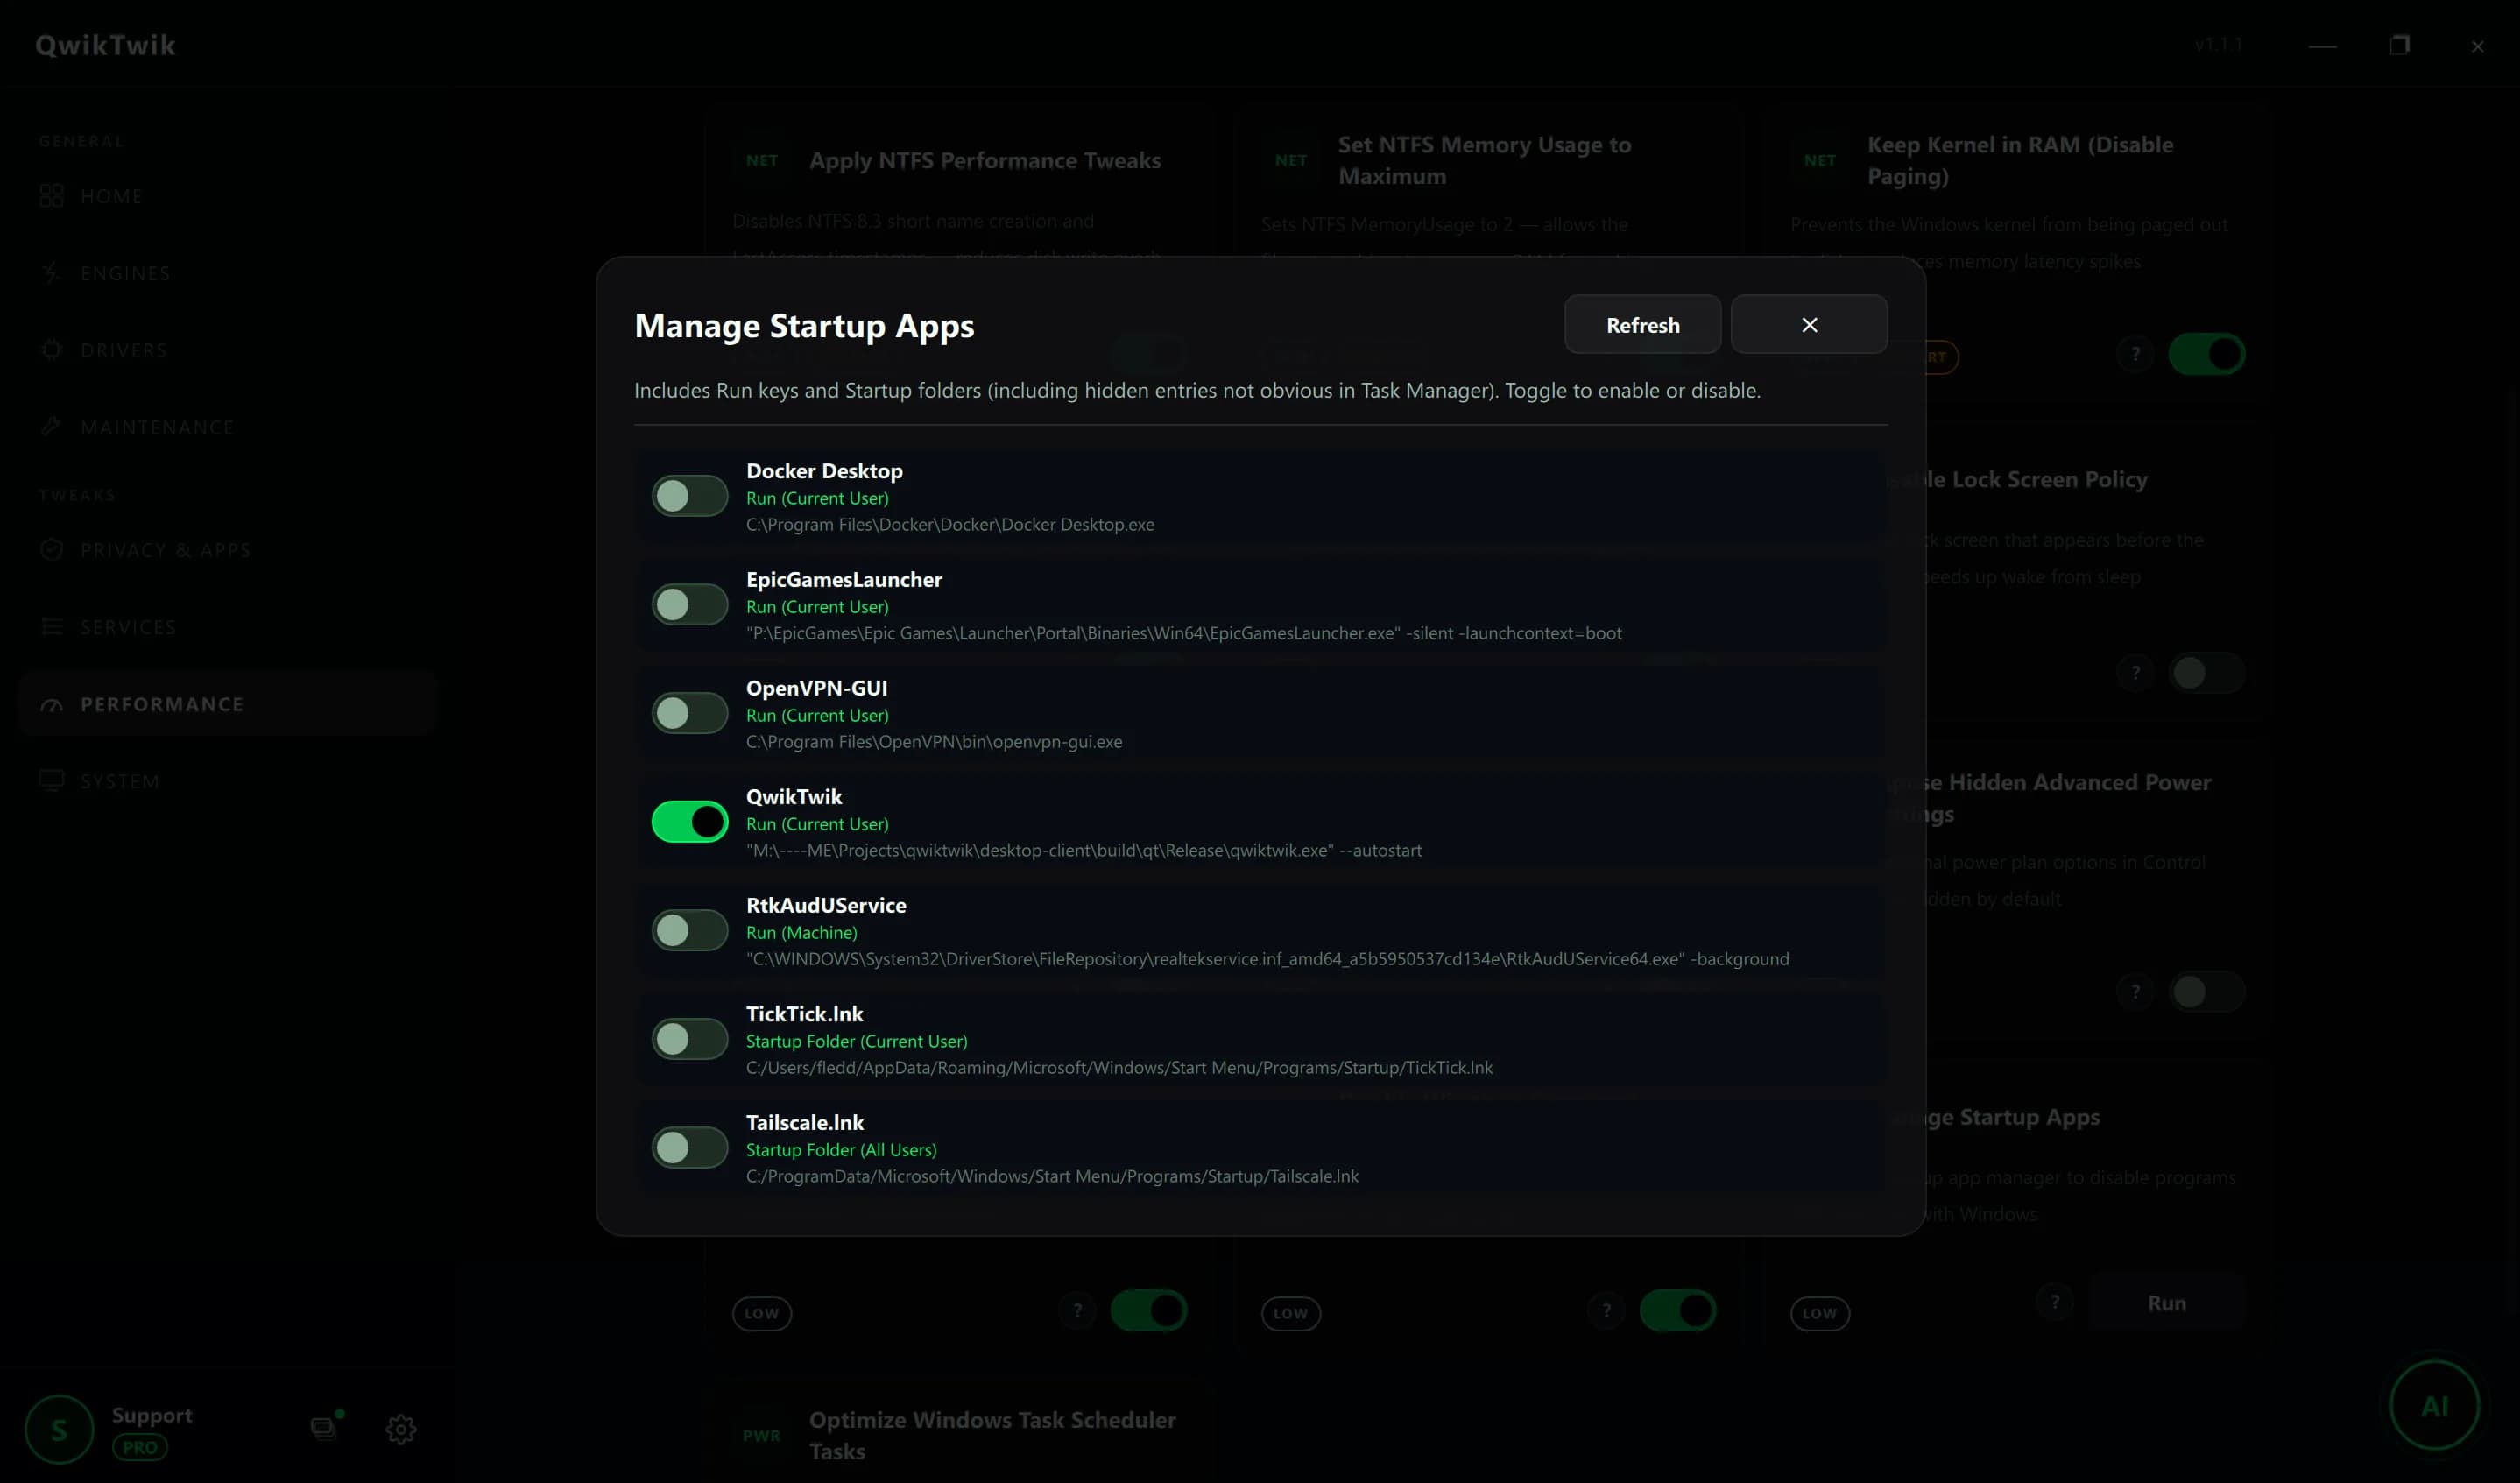
Task: Click the PRO badge under Support
Action: tap(140, 1447)
